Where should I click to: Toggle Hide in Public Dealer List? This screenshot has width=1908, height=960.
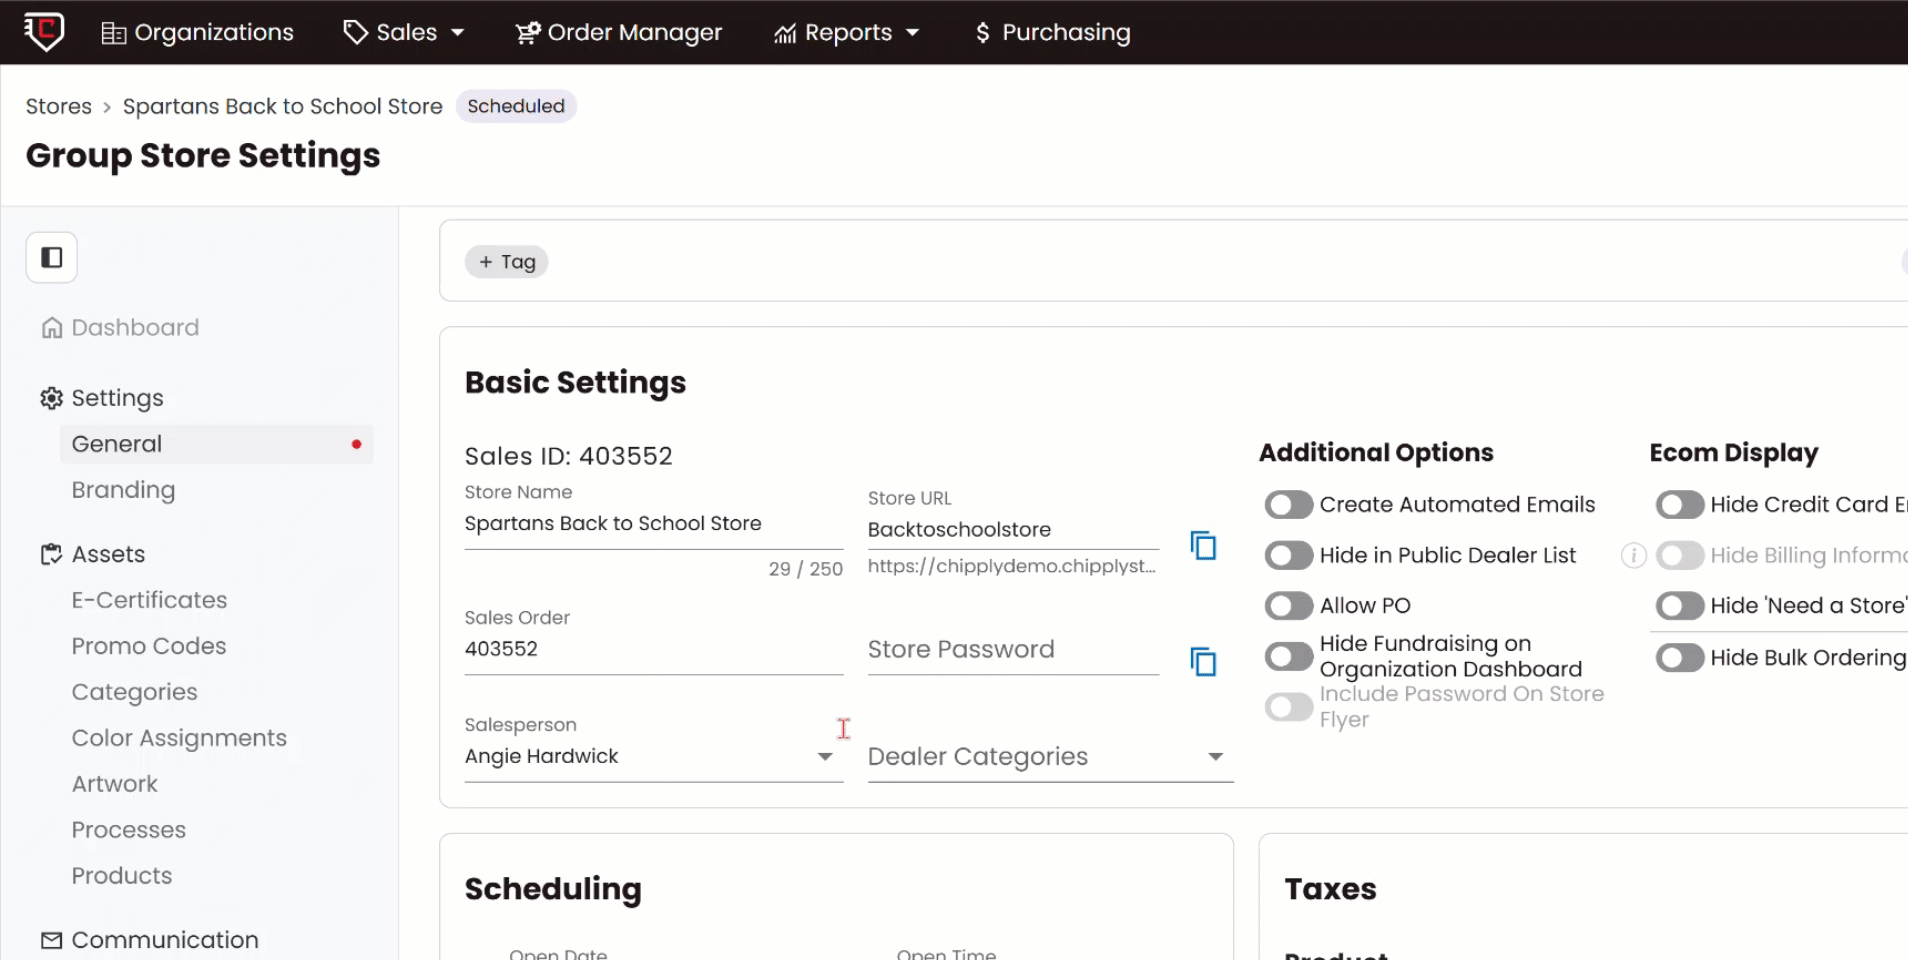1288,555
